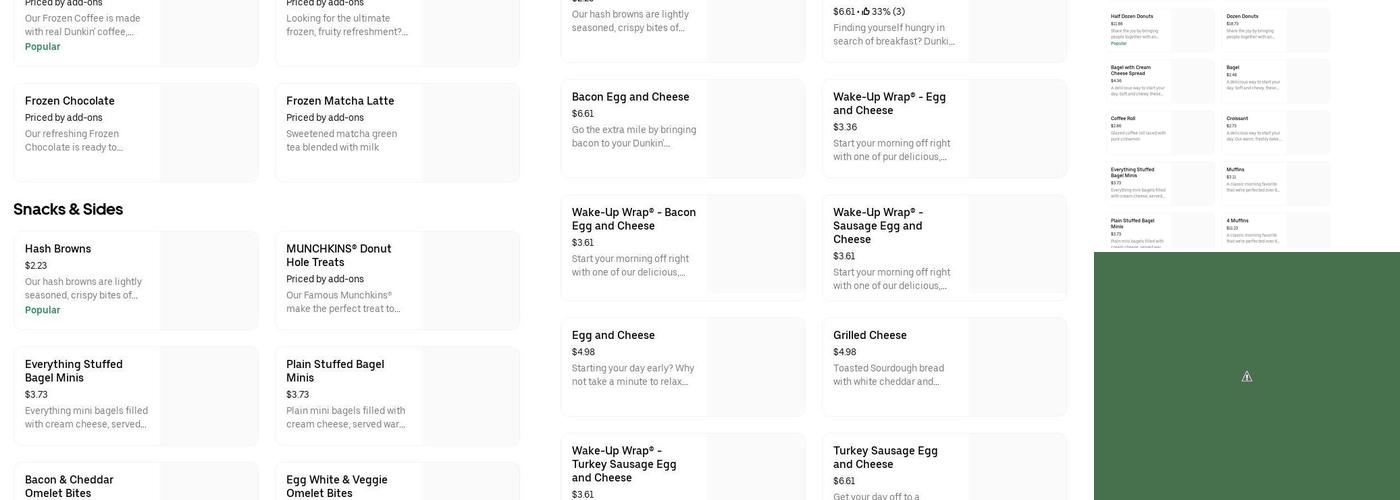Image resolution: width=1400 pixels, height=500 pixels.
Task: Click the Snacks & Sides section heading
Action: pos(68,209)
